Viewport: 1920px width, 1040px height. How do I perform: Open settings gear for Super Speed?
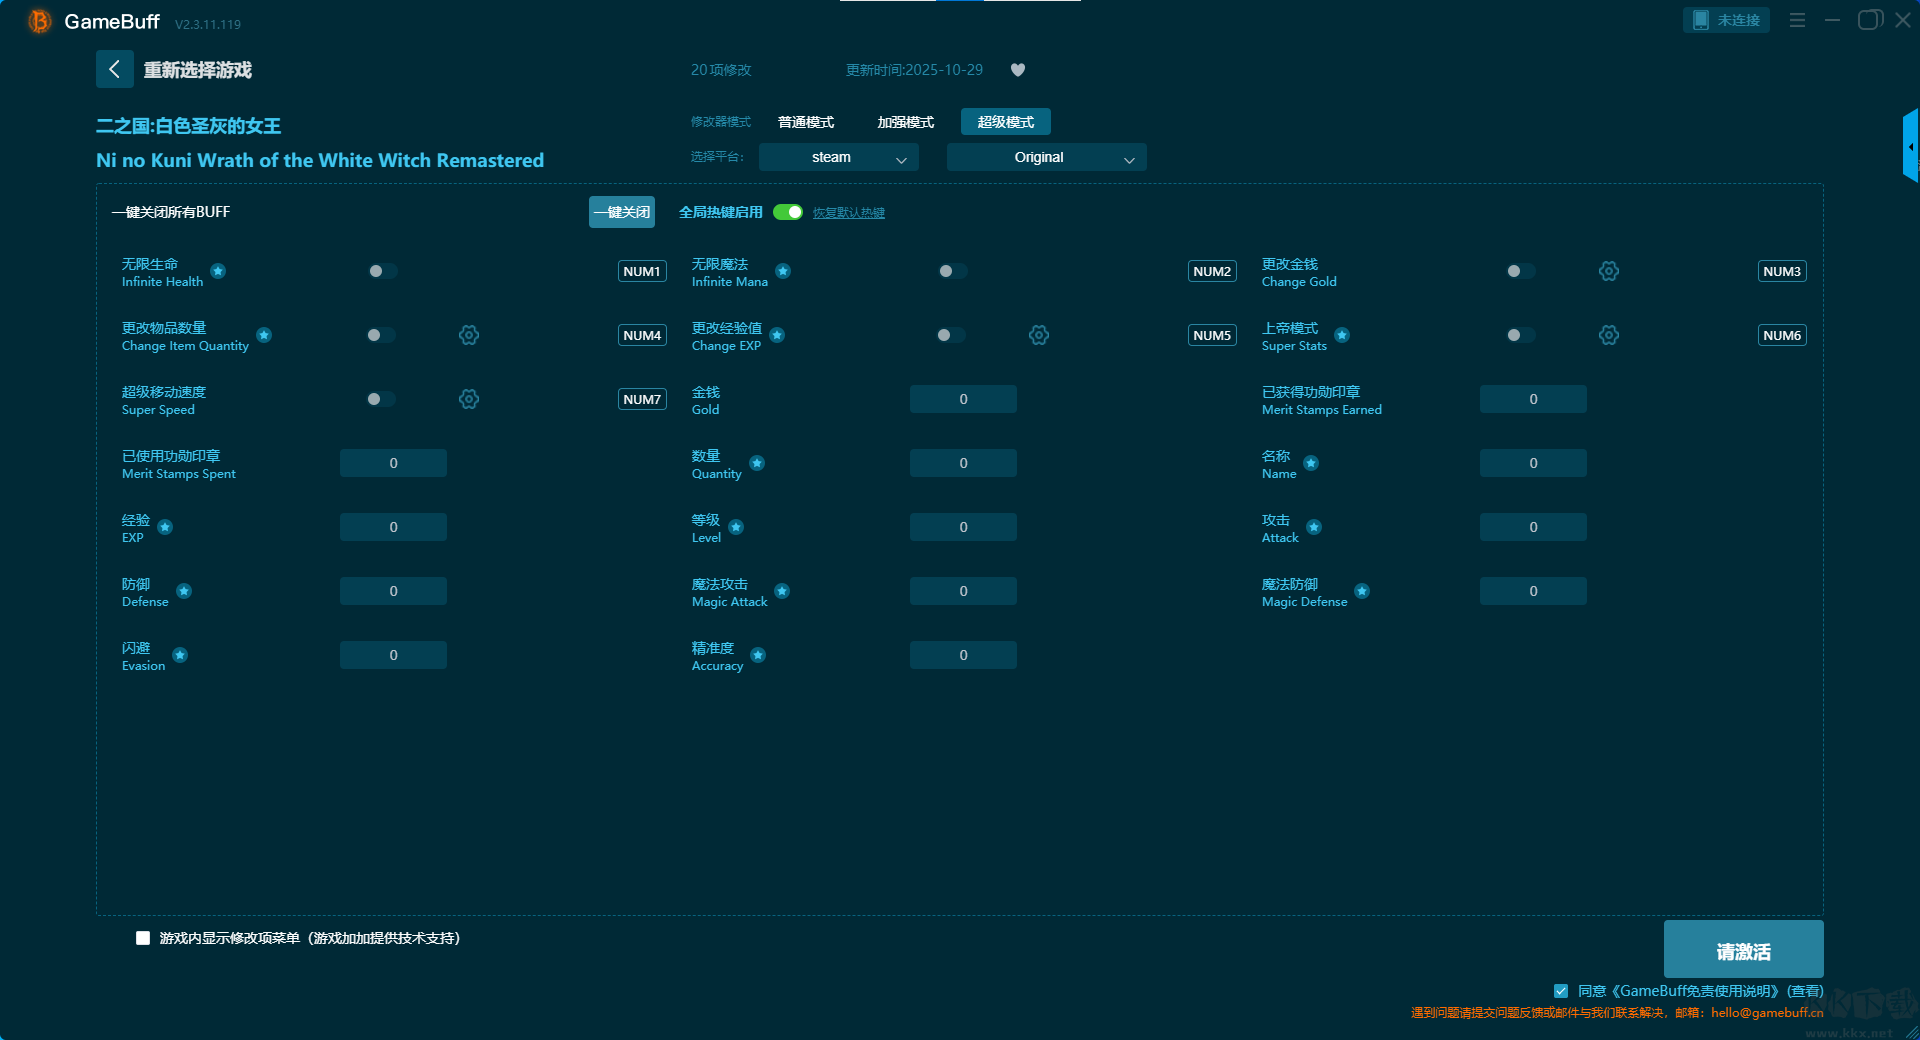468,399
